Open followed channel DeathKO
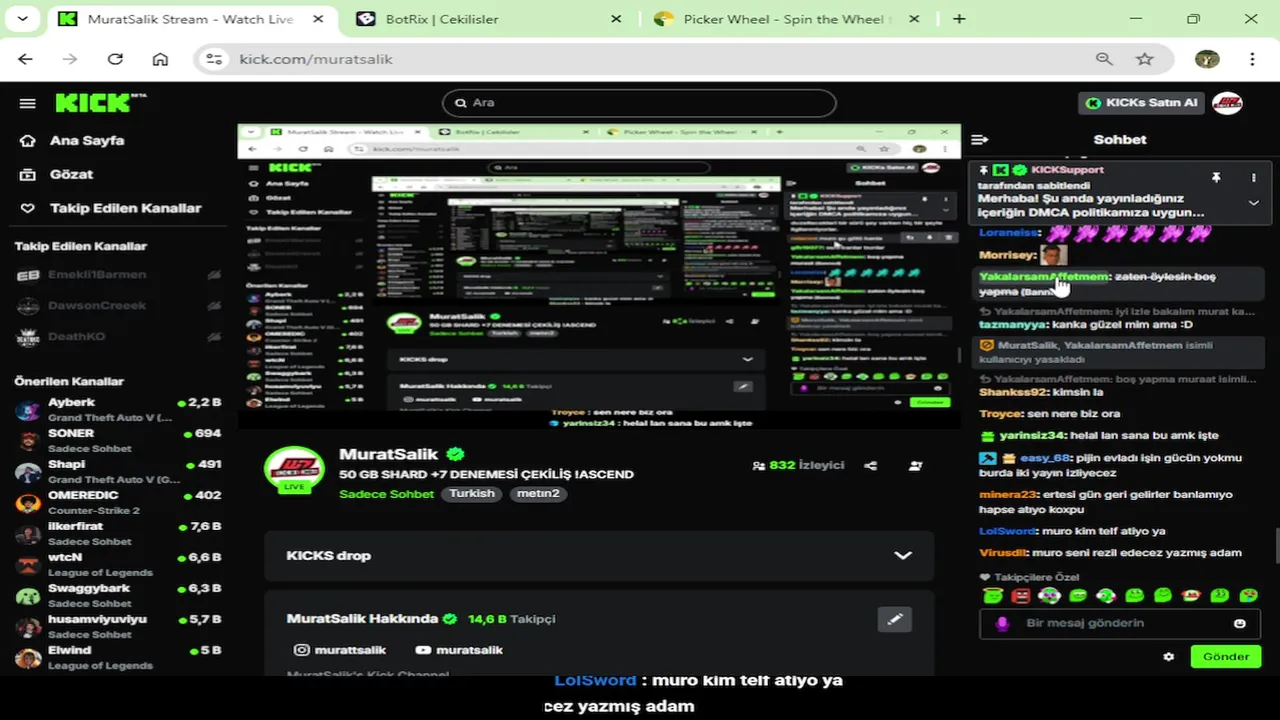The width and height of the screenshot is (1280, 720). [x=118, y=337]
